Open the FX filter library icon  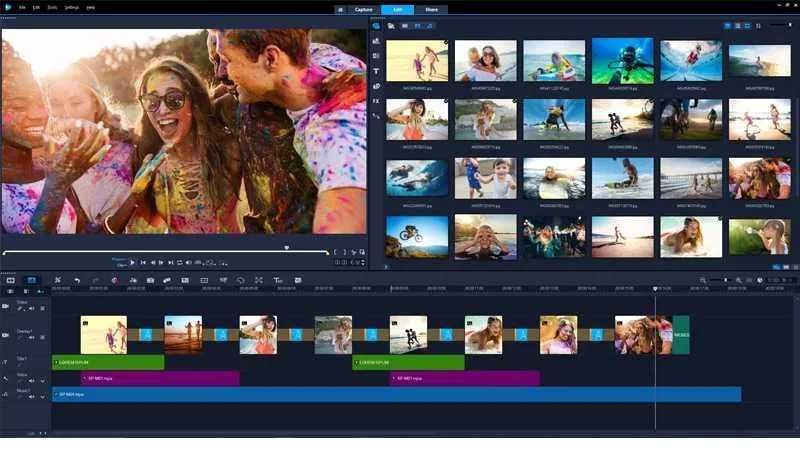point(376,101)
